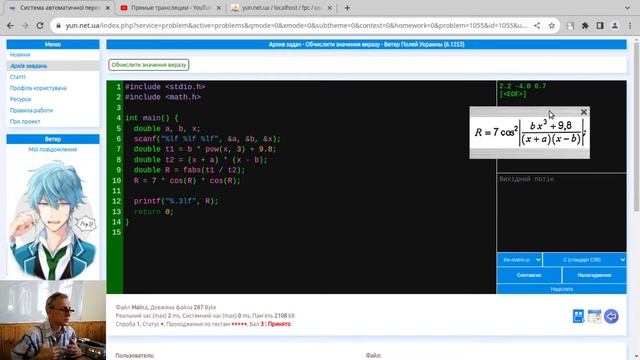Image resolution: width=640 pixels, height=360 pixels.
Task: Click the bookmark-like icon left of extensions
Action: point(570,25)
